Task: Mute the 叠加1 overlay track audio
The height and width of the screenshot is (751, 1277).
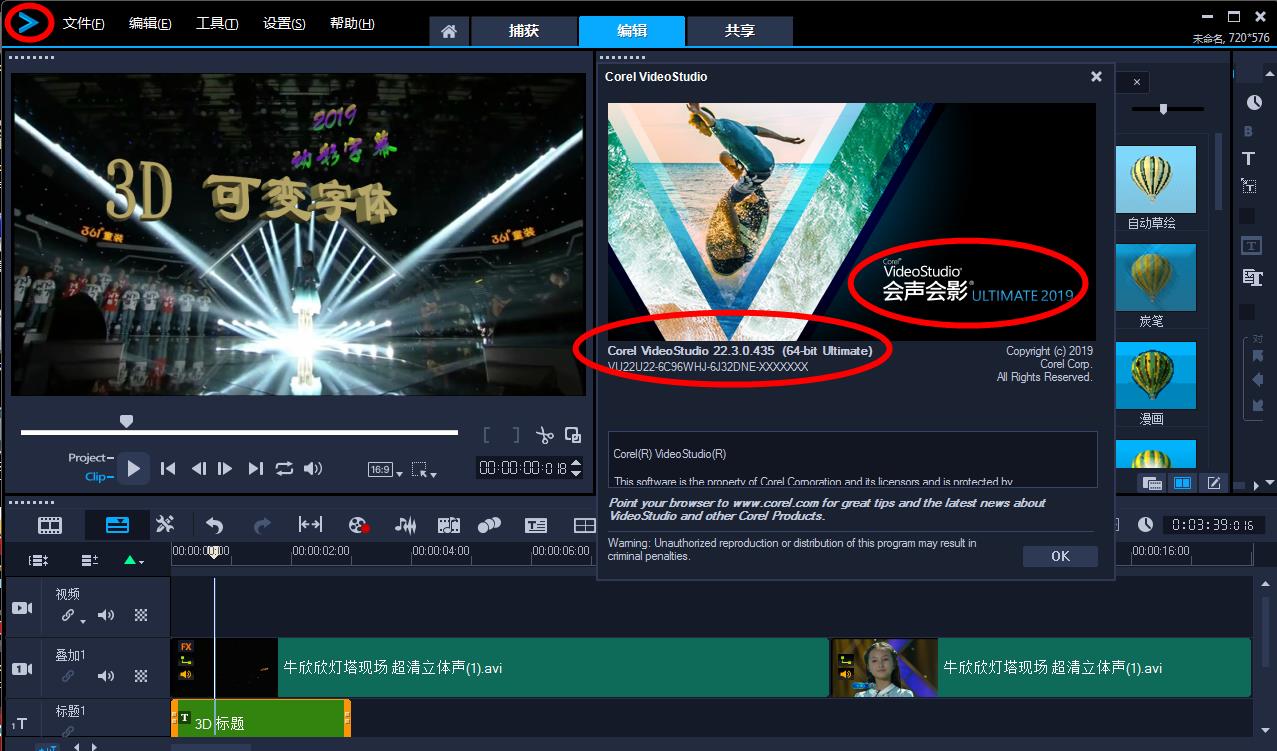Action: click(x=106, y=676)
